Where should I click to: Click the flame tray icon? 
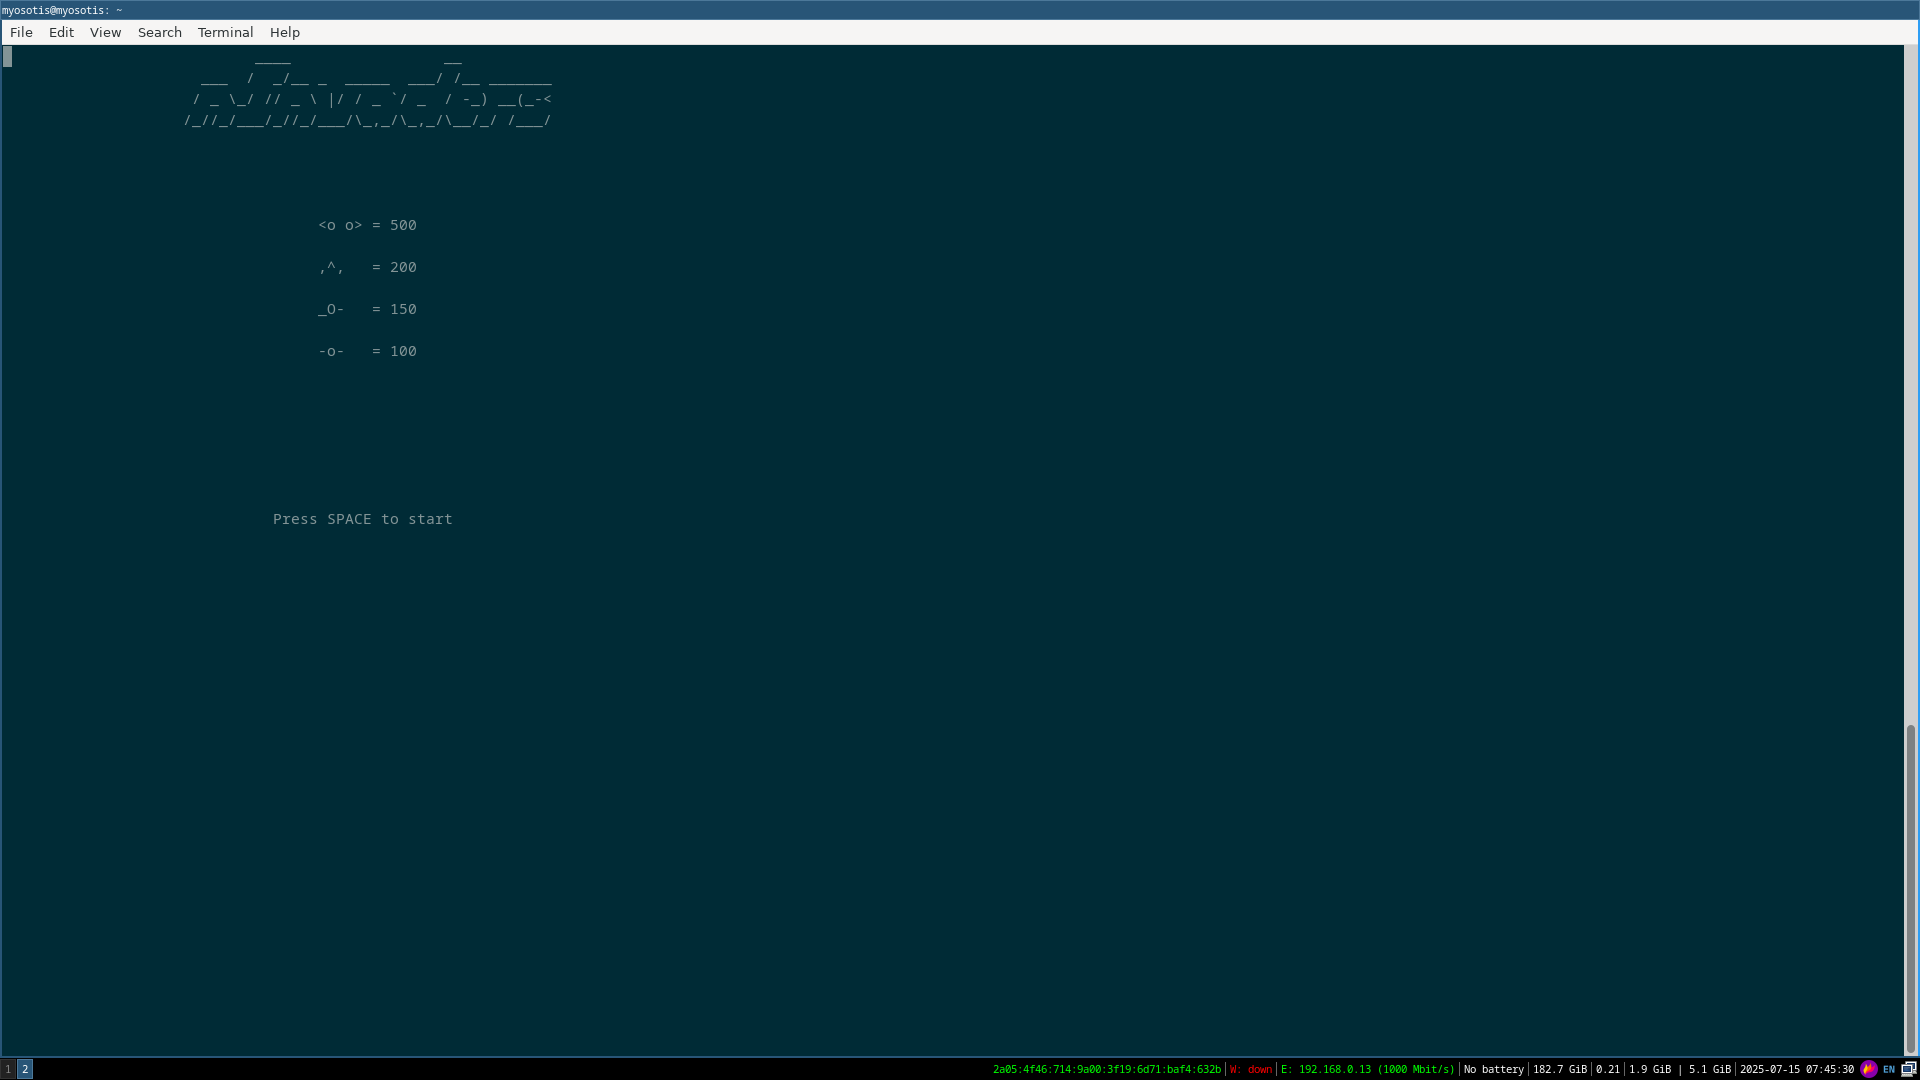click(1868, 1069)
